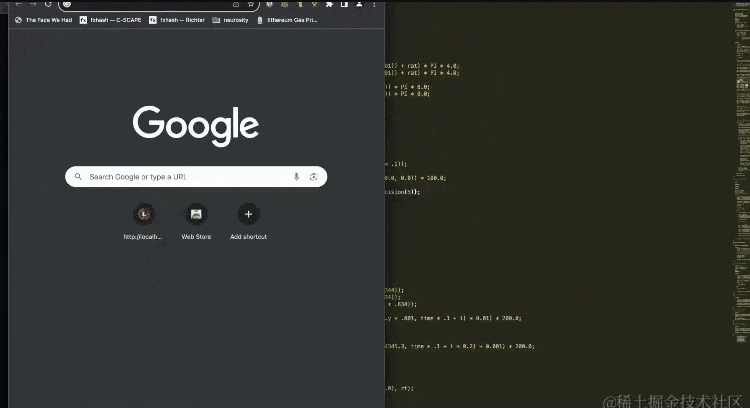The height and width of the screenshot is (408, 750).
Task: Bookmark this tab with the star icon
Action: (251, 4)
